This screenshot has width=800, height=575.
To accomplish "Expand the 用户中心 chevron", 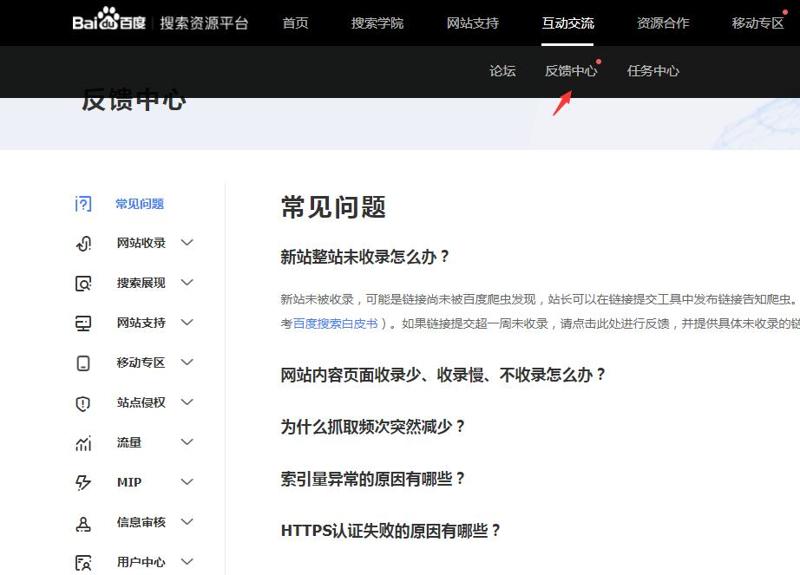I will 187,562.
